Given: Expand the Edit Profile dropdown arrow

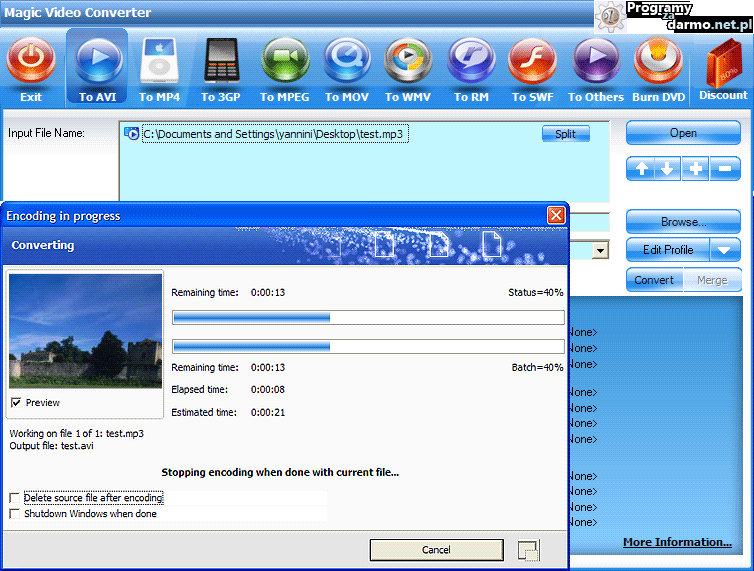Looking at the screenshot, I should click(x=725, y=250).
